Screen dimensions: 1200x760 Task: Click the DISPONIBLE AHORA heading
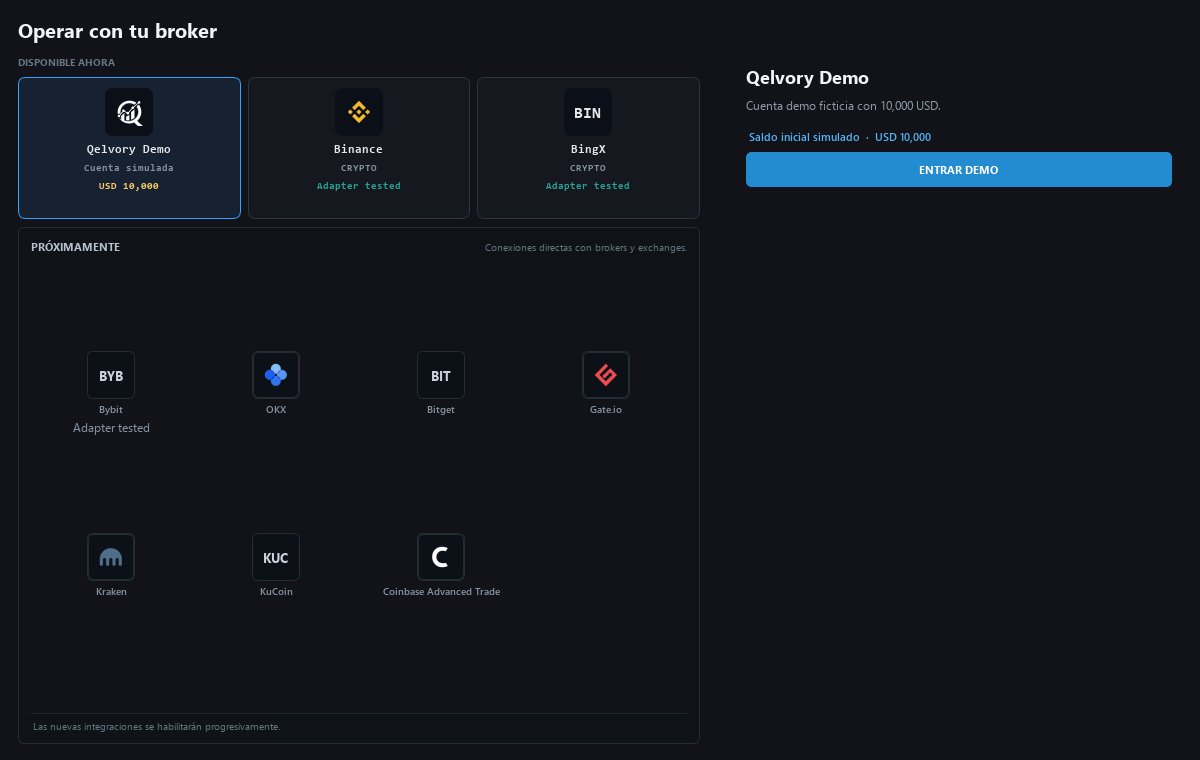click(66, 62)
